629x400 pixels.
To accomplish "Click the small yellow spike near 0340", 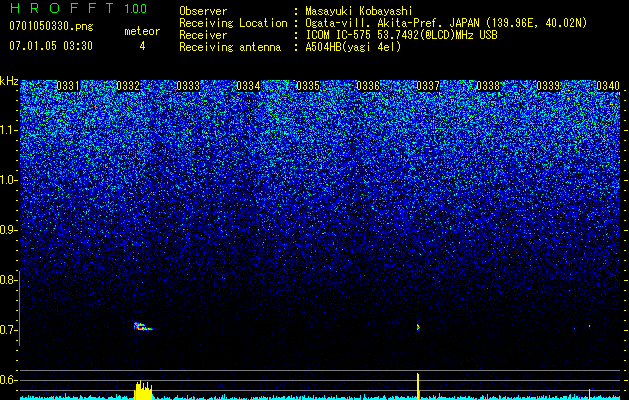I will click(589, 394).
